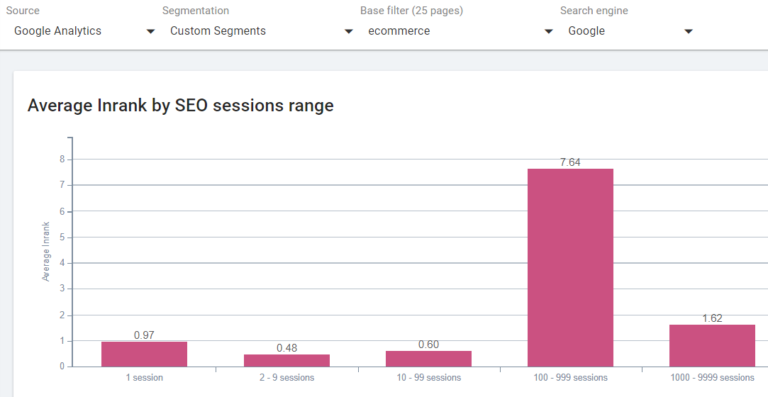Click the 0.60 value label
The height and width of the screenshot is (397, 768).
tap(429, 345)
